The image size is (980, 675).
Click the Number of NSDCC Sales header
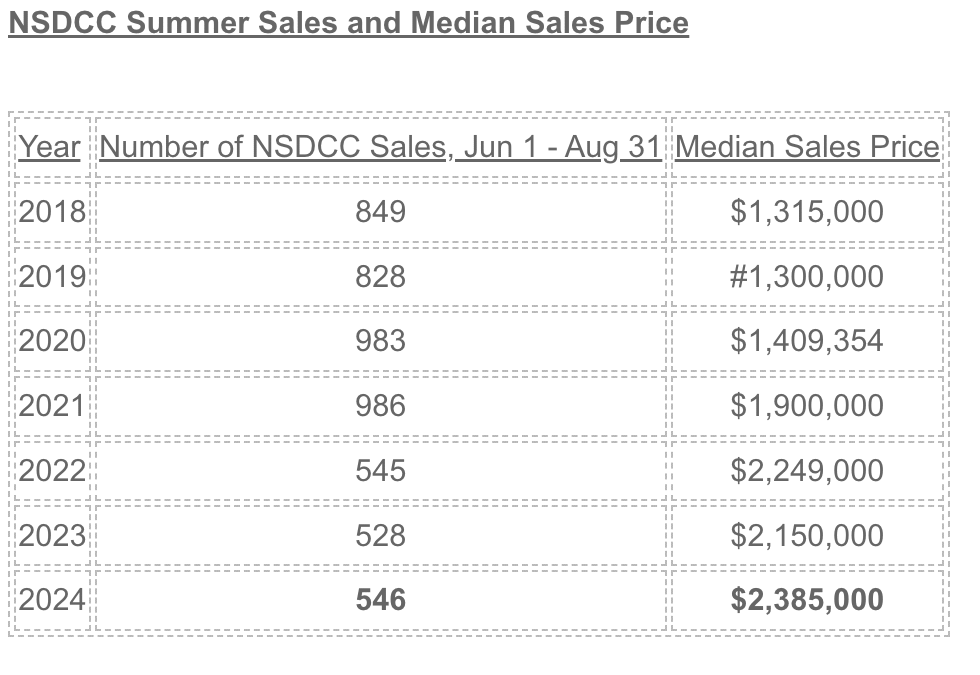point(380,147)
